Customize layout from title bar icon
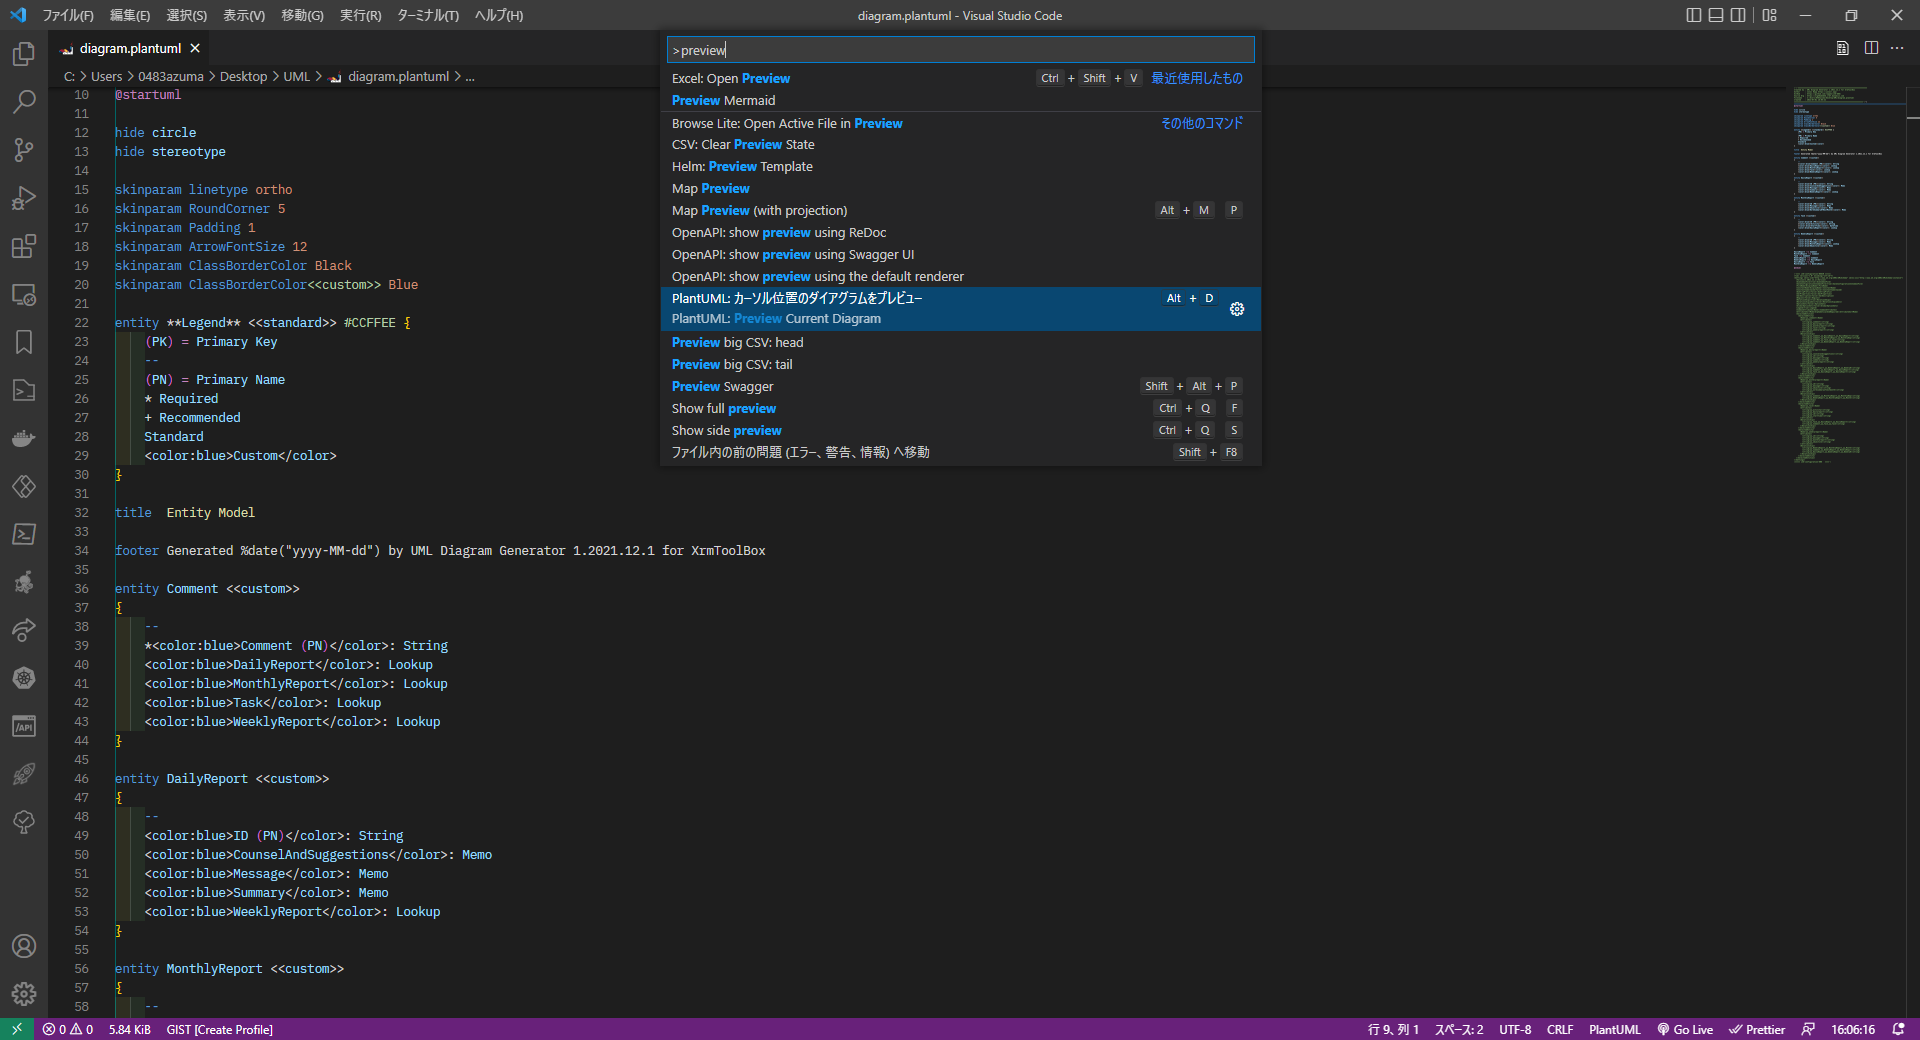This screenshot has height=1040, width=1920. [1770, 15]
